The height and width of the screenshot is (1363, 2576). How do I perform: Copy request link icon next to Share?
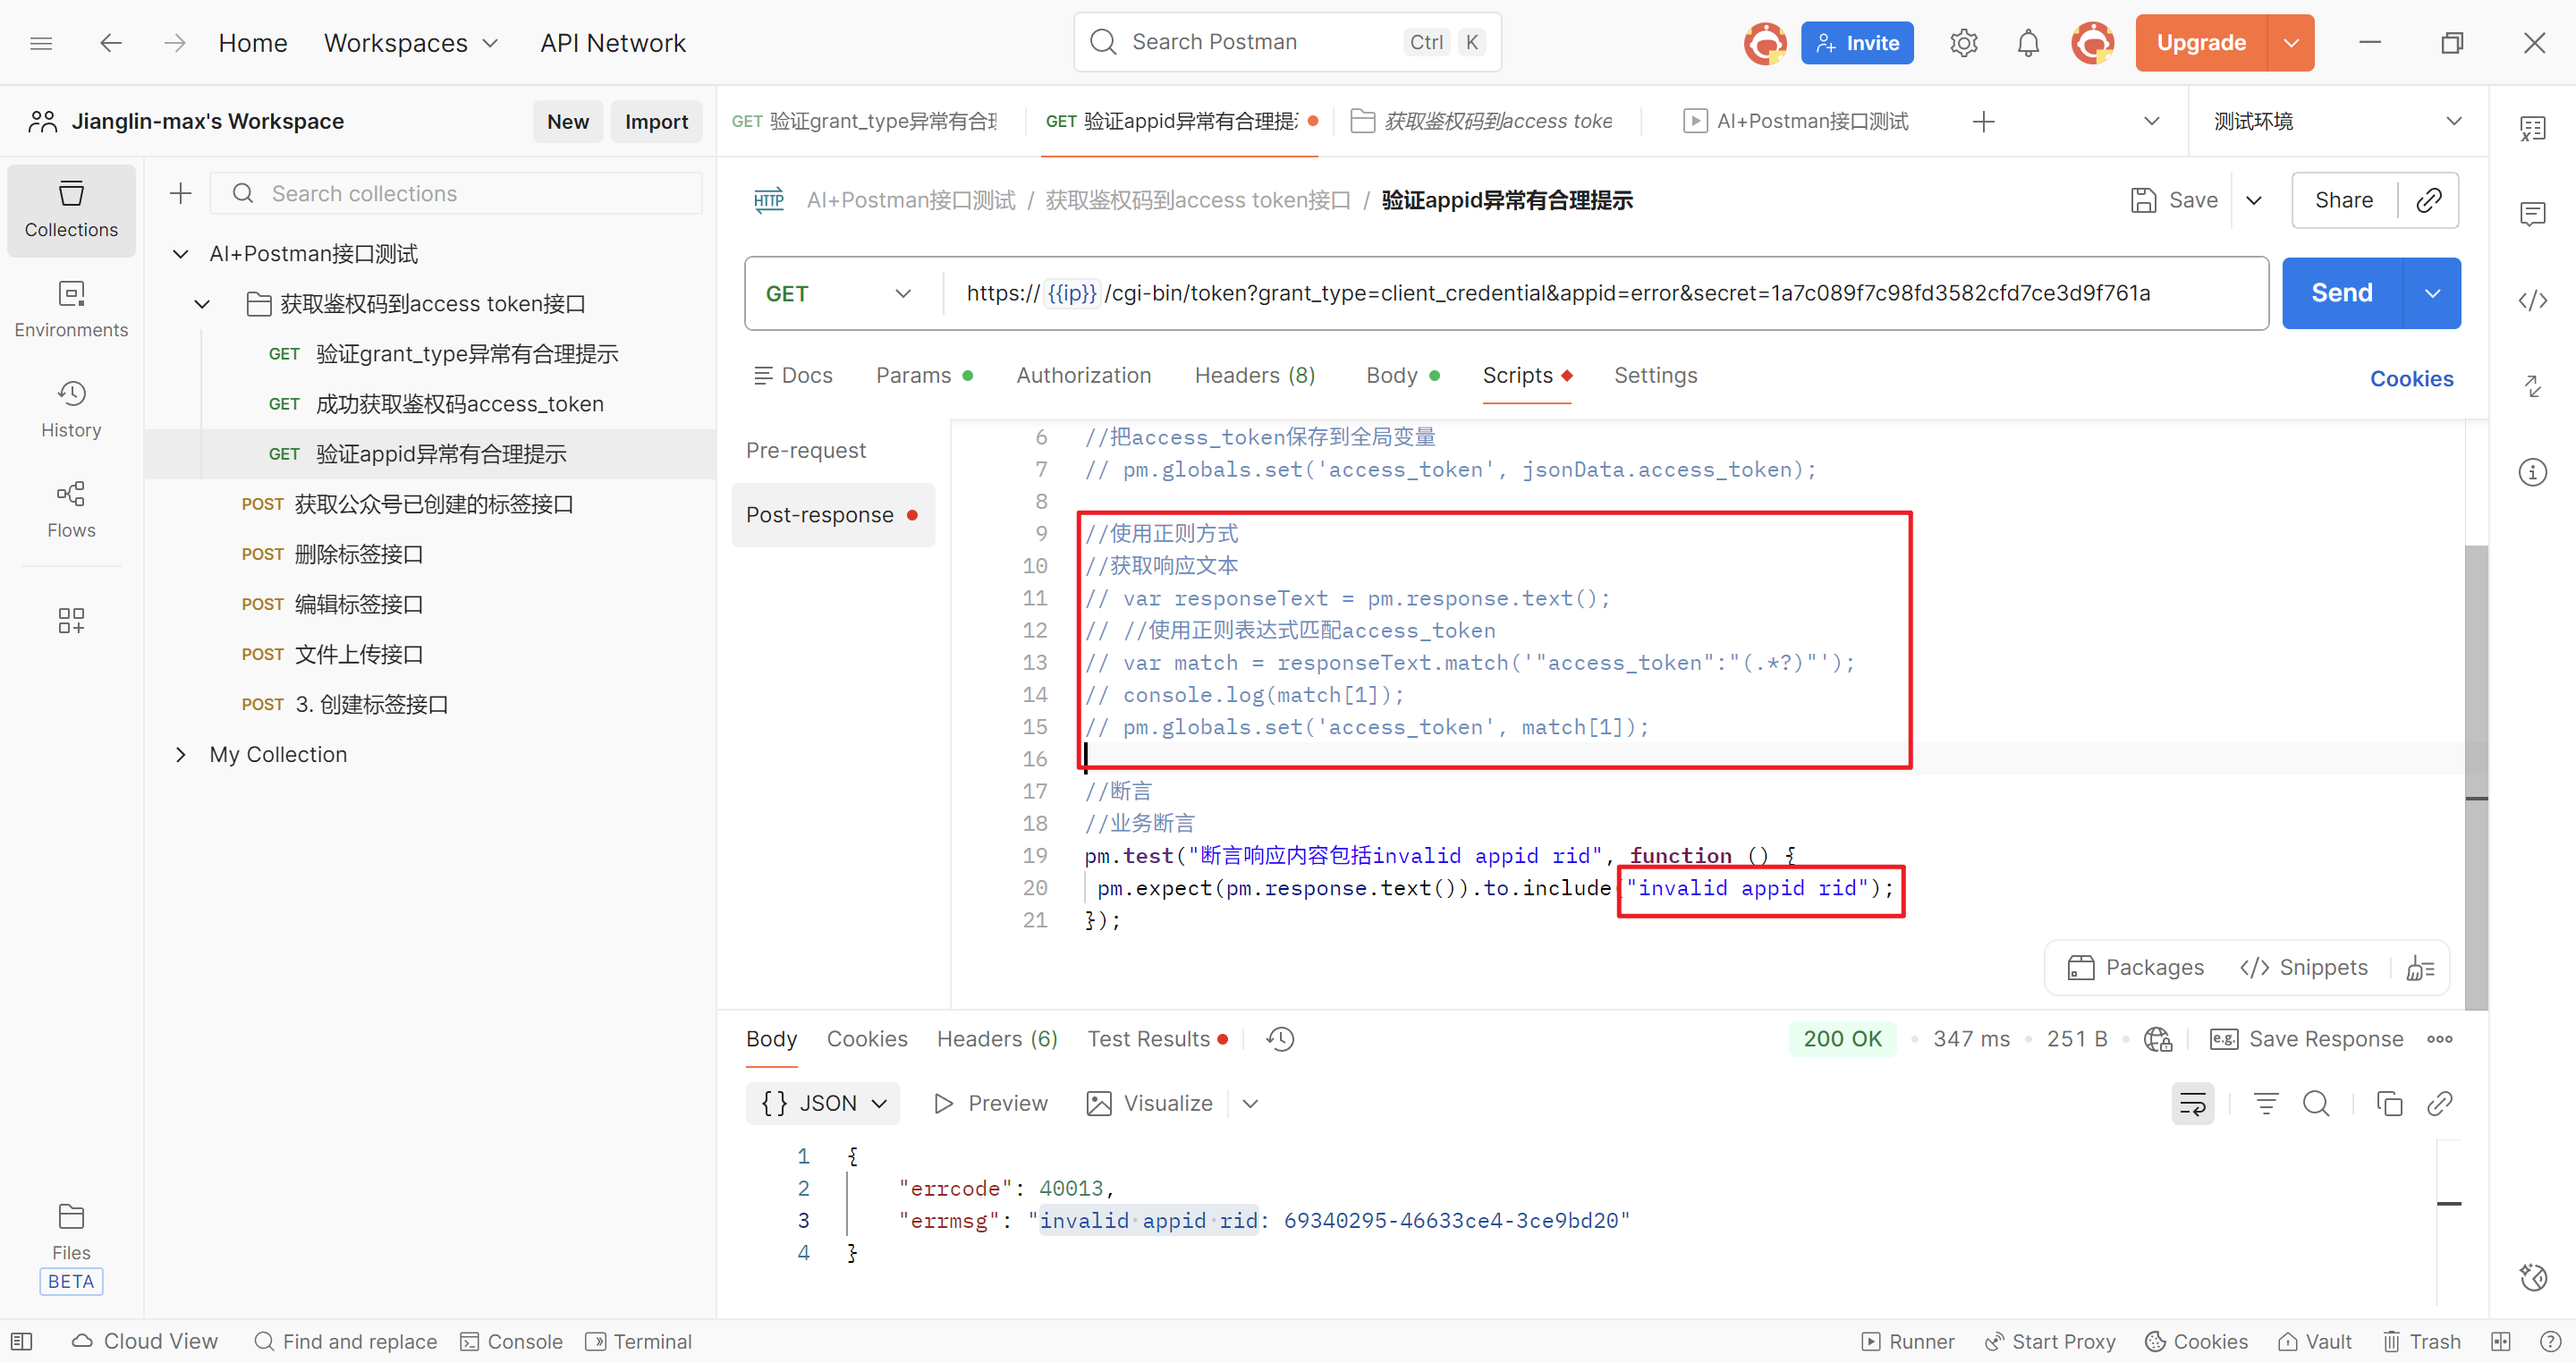coord(2429,200)
